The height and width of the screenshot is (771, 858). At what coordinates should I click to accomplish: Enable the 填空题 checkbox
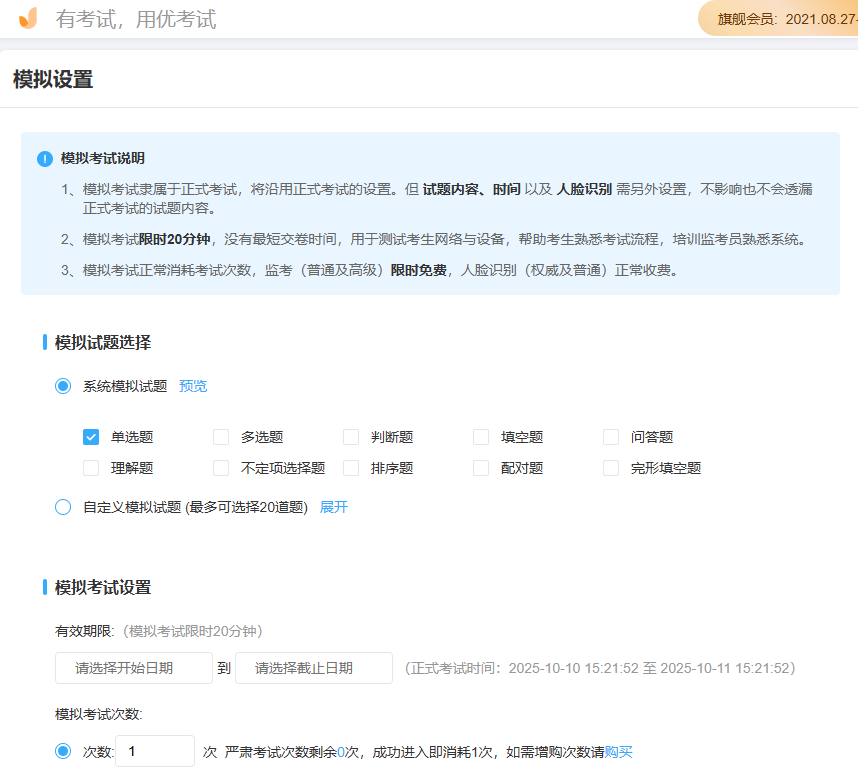(481, 436)
